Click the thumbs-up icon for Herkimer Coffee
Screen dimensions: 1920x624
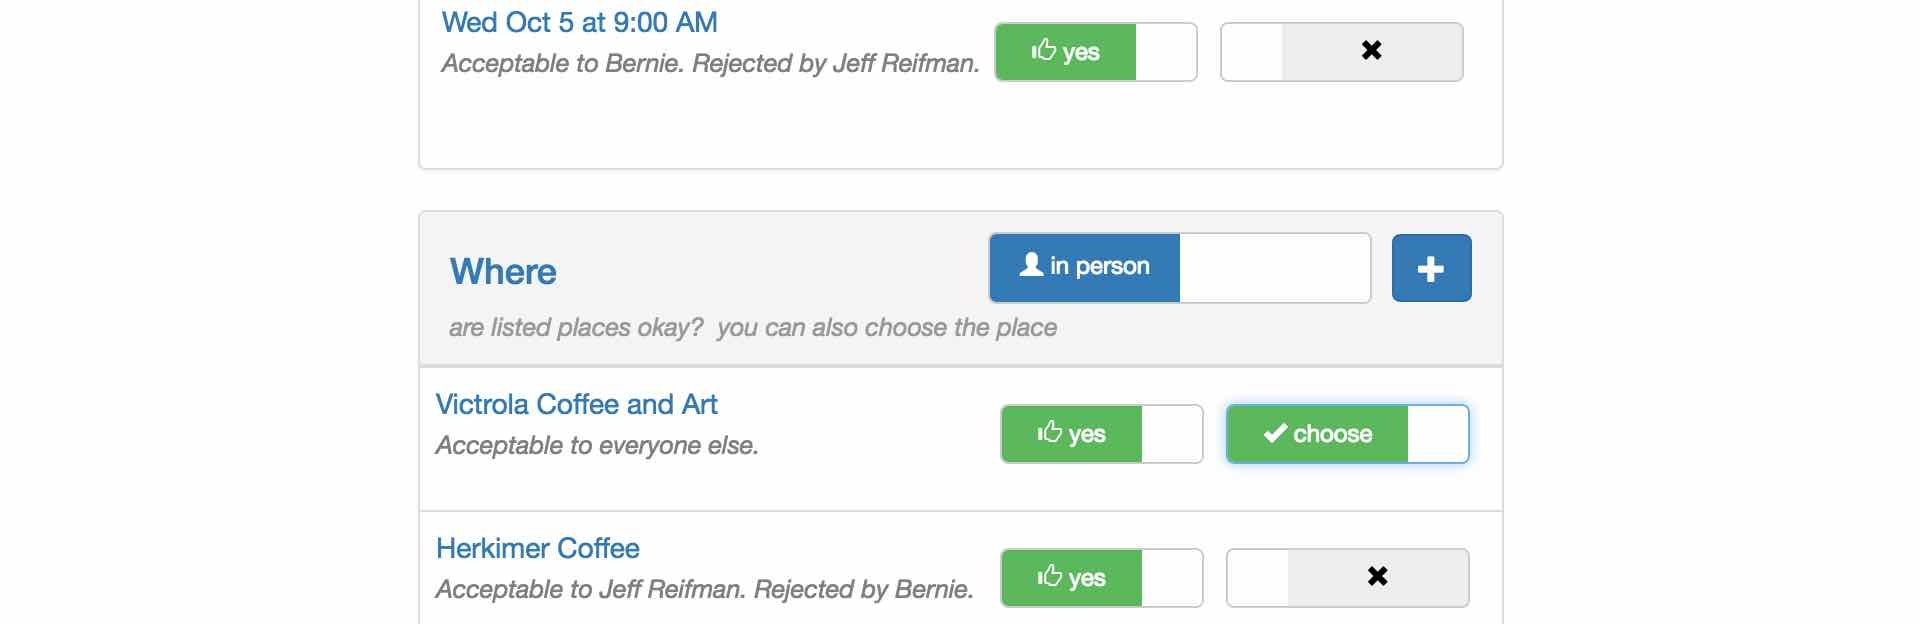click(x=1049, y=576)
